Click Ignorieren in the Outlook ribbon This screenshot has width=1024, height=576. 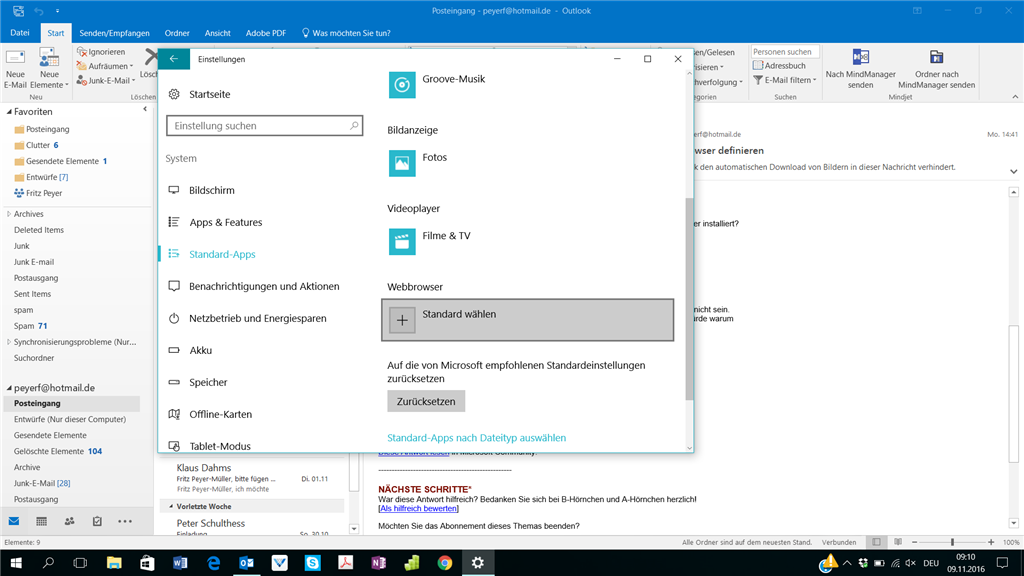point(101,52)
